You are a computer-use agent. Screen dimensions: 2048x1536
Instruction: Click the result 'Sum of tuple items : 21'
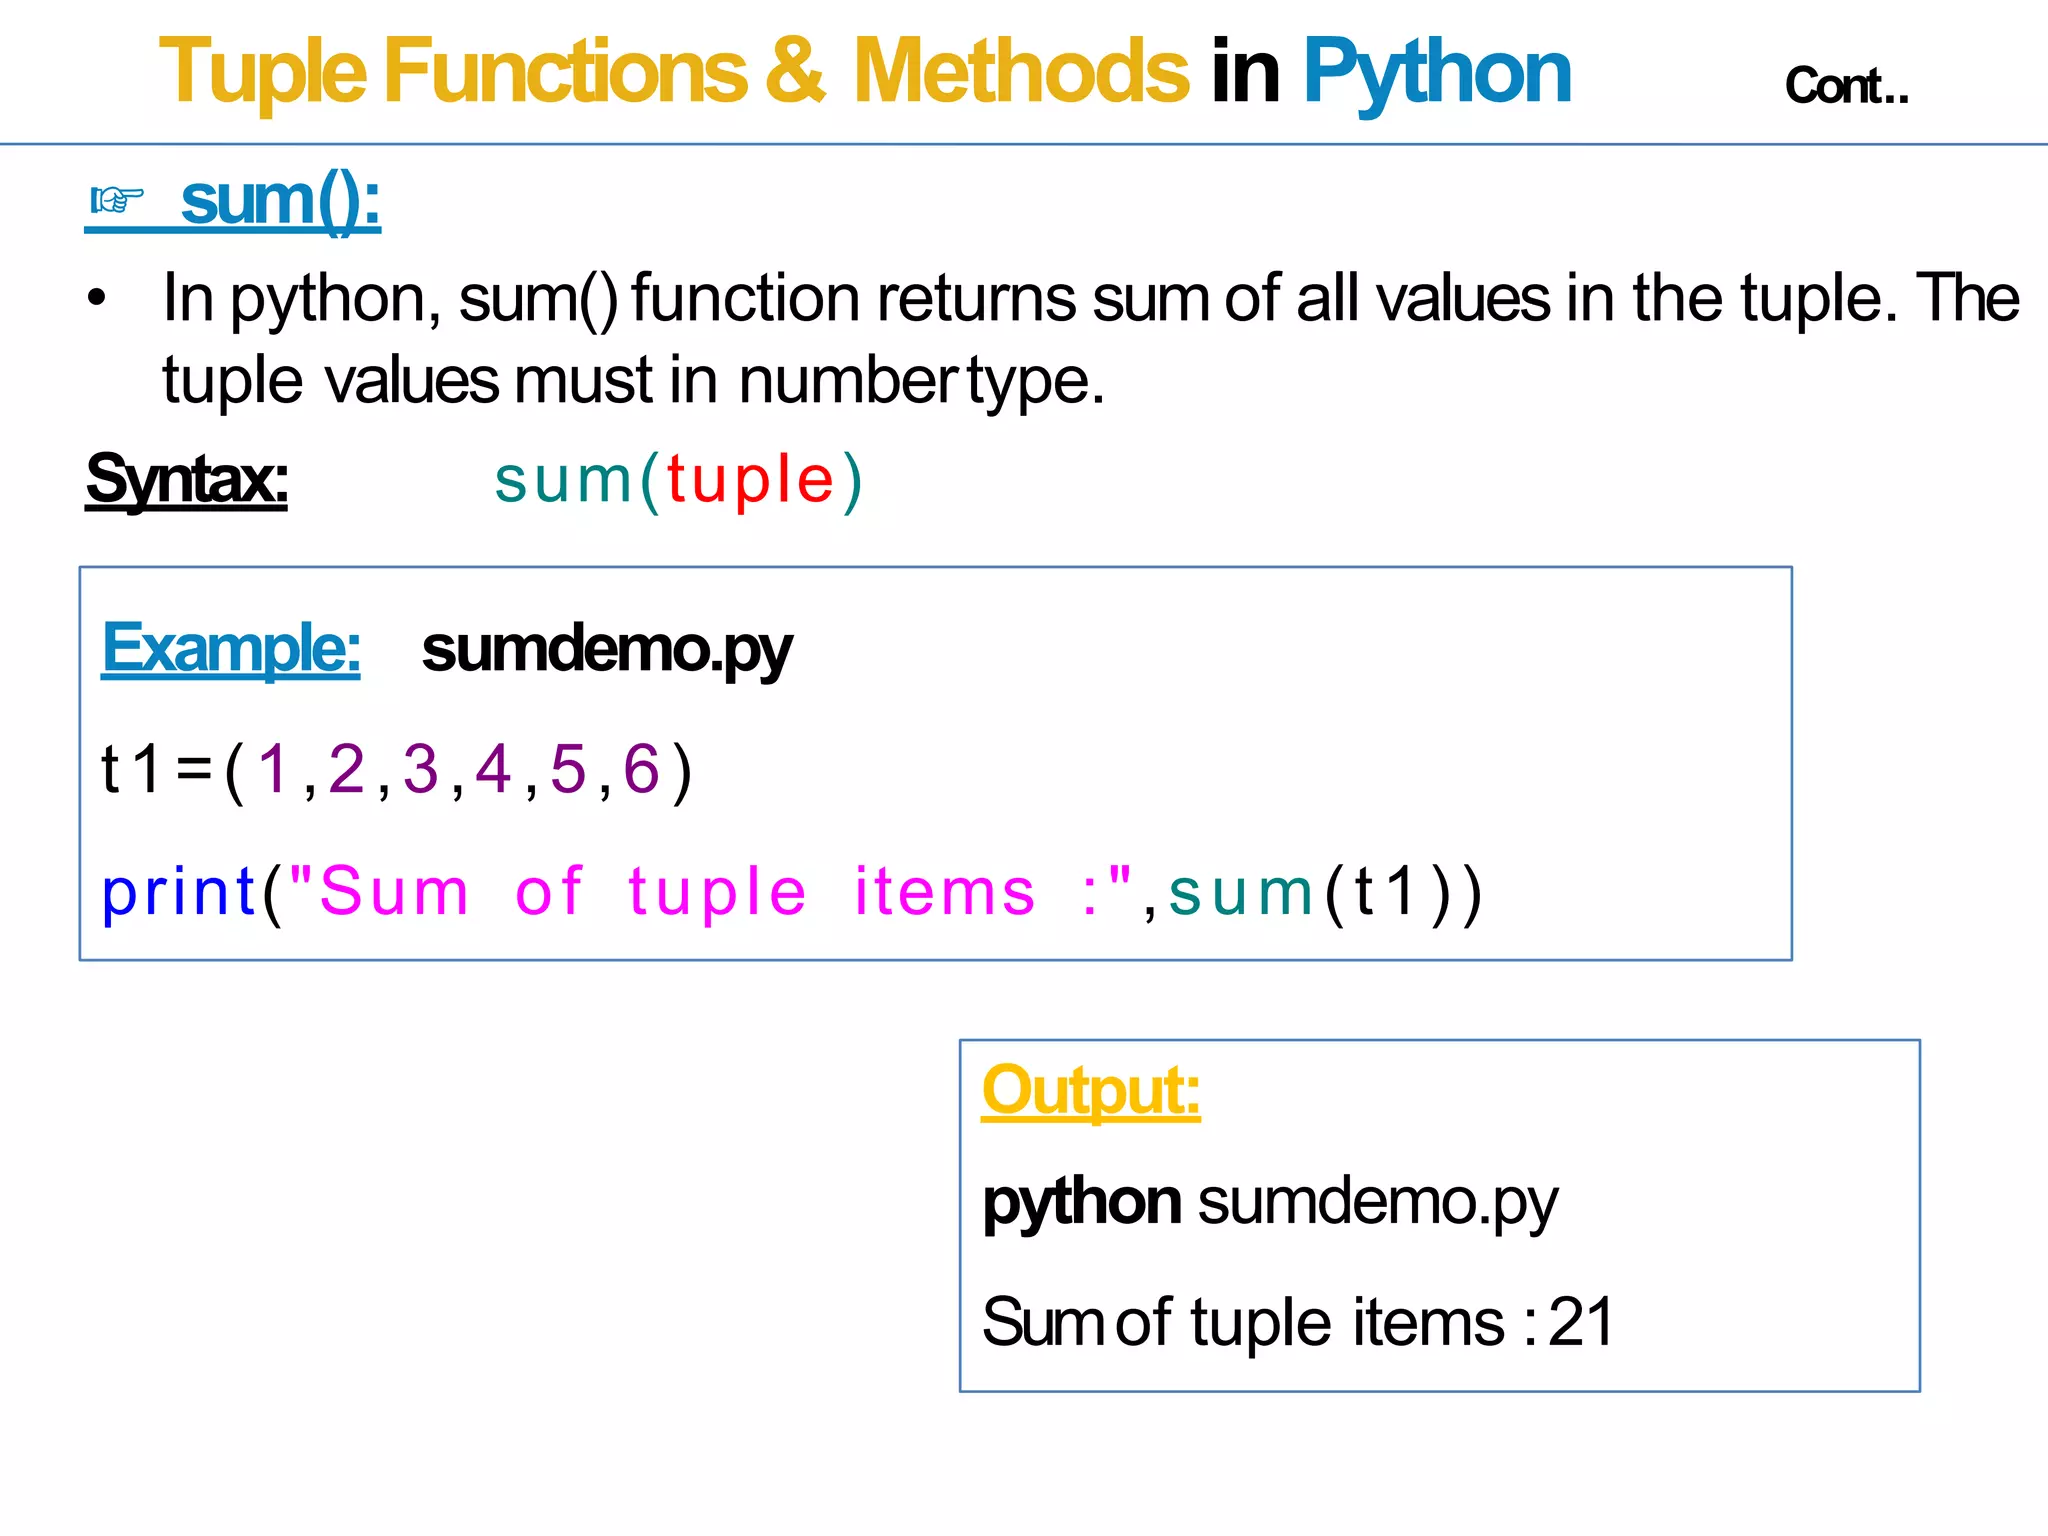coord(1298,1322)
